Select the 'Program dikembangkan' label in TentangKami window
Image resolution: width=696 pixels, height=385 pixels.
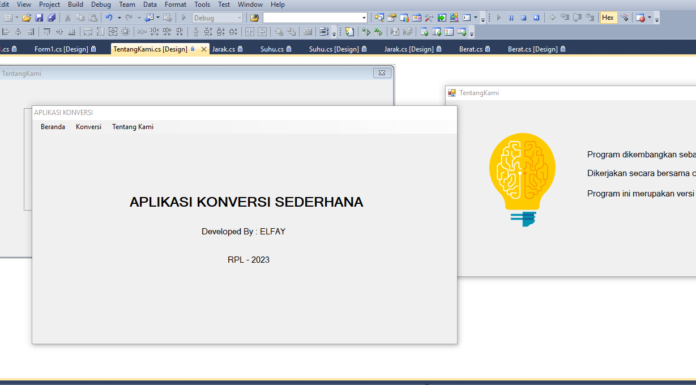tap(641, 155)
